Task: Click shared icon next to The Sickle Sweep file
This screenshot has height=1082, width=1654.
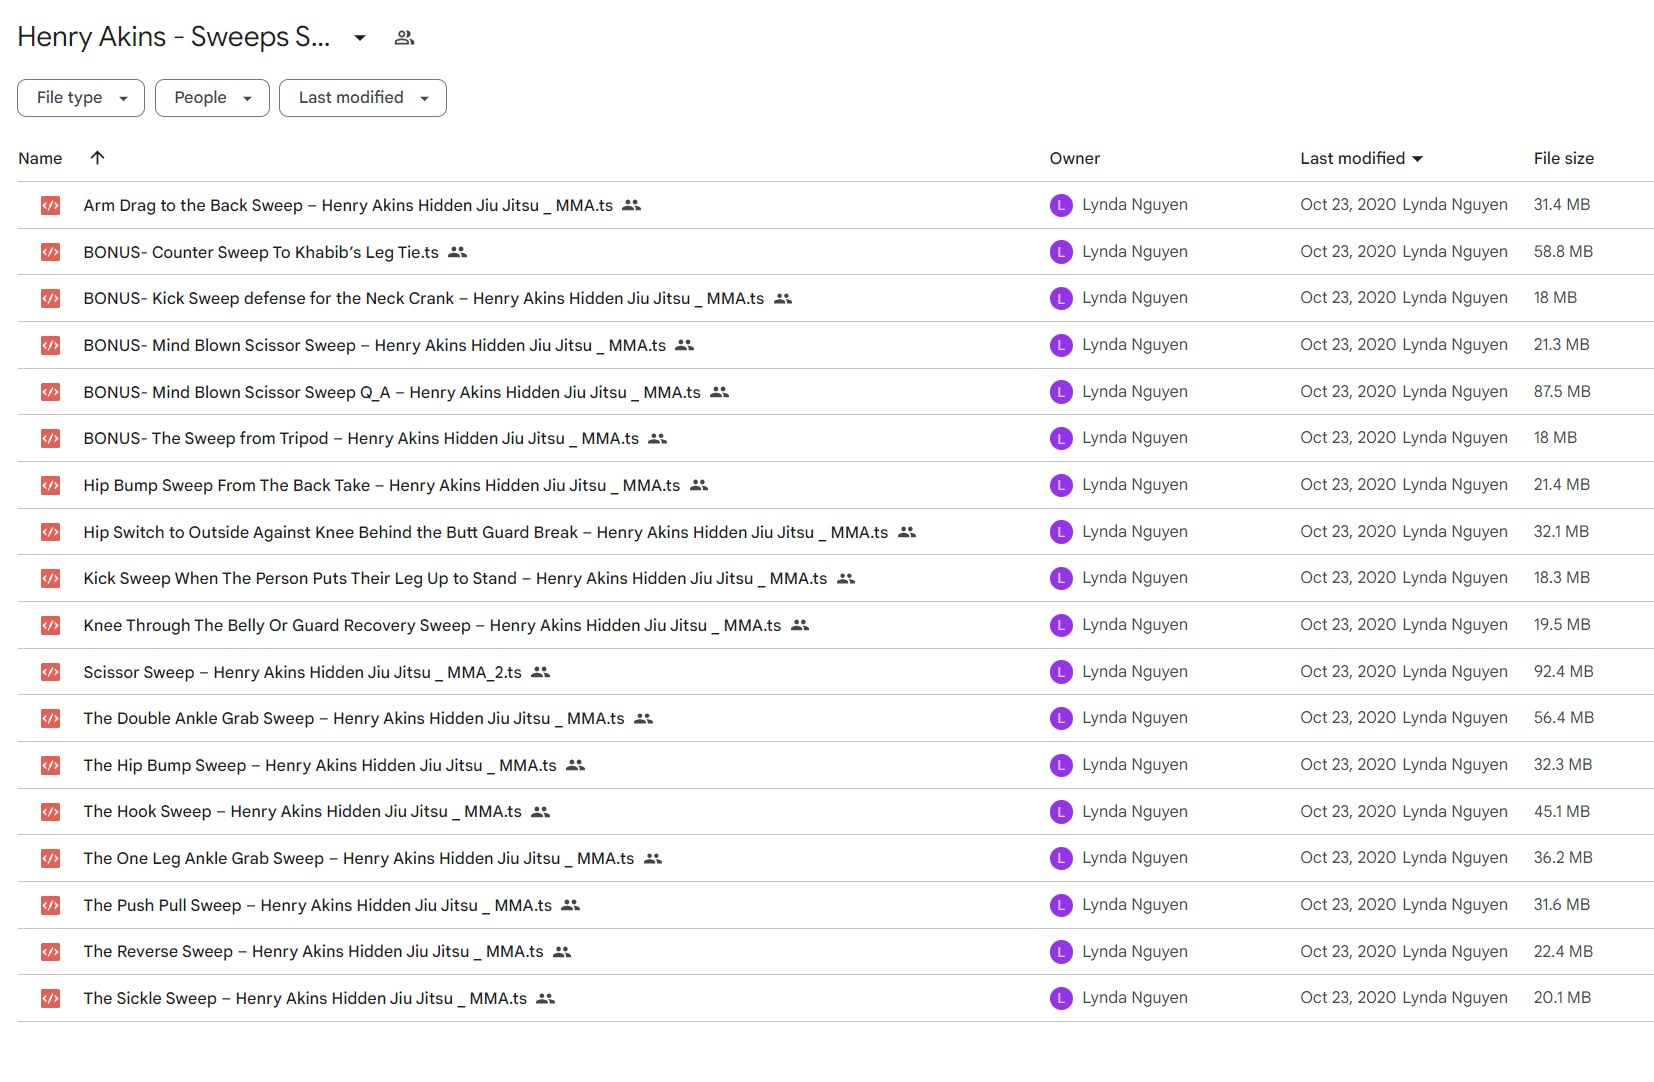Action: [545, 998]
